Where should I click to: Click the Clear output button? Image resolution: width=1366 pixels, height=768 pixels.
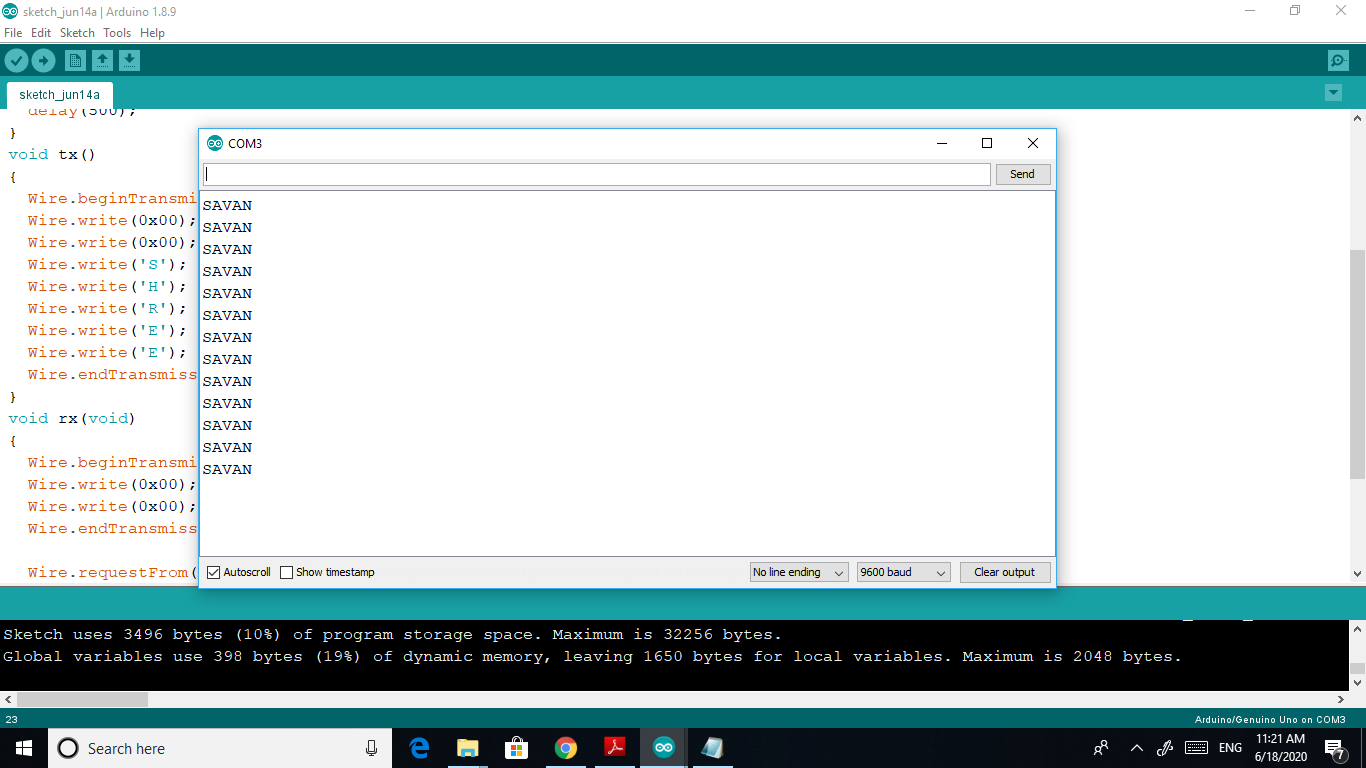pyautogui.click(x=1005, y=572)
